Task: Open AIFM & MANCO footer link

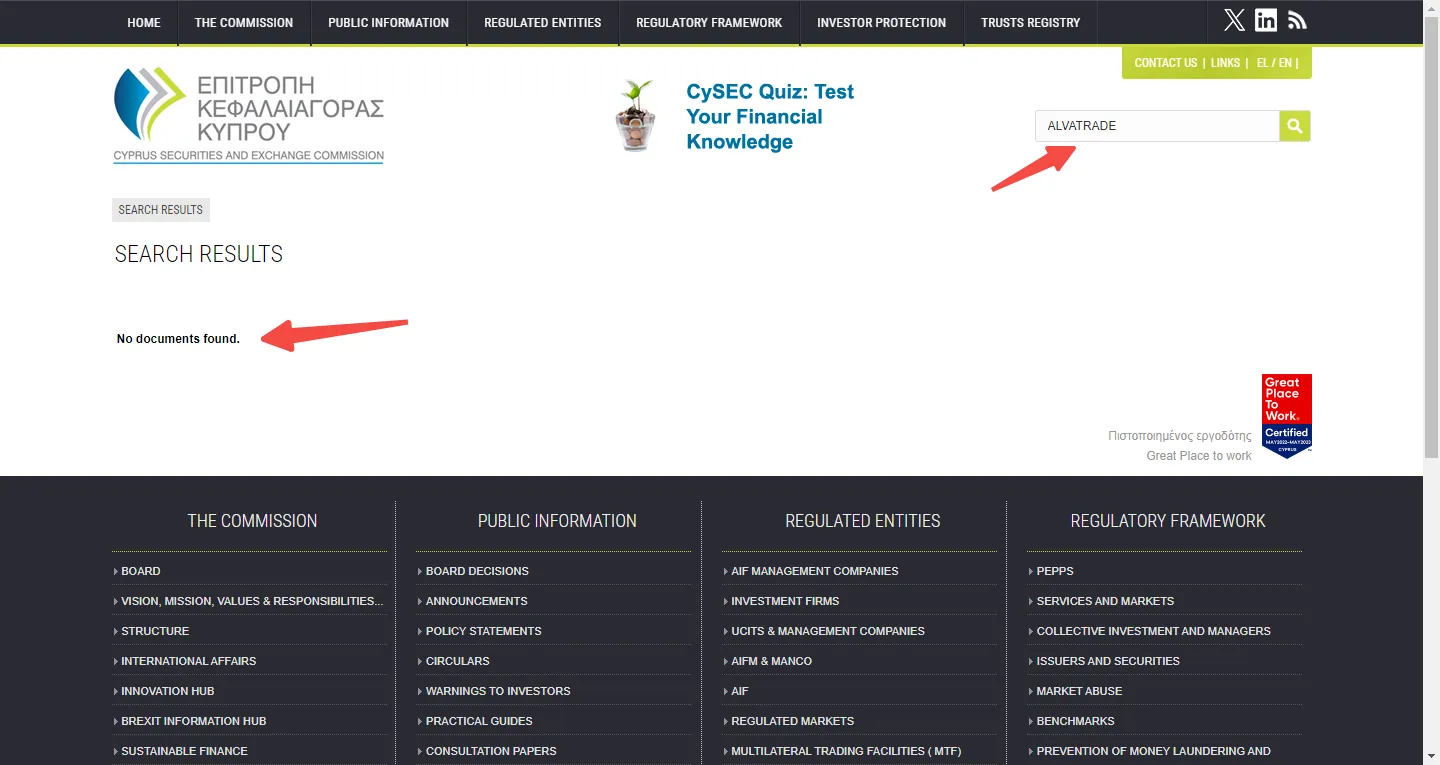Action: click(771, 661)
